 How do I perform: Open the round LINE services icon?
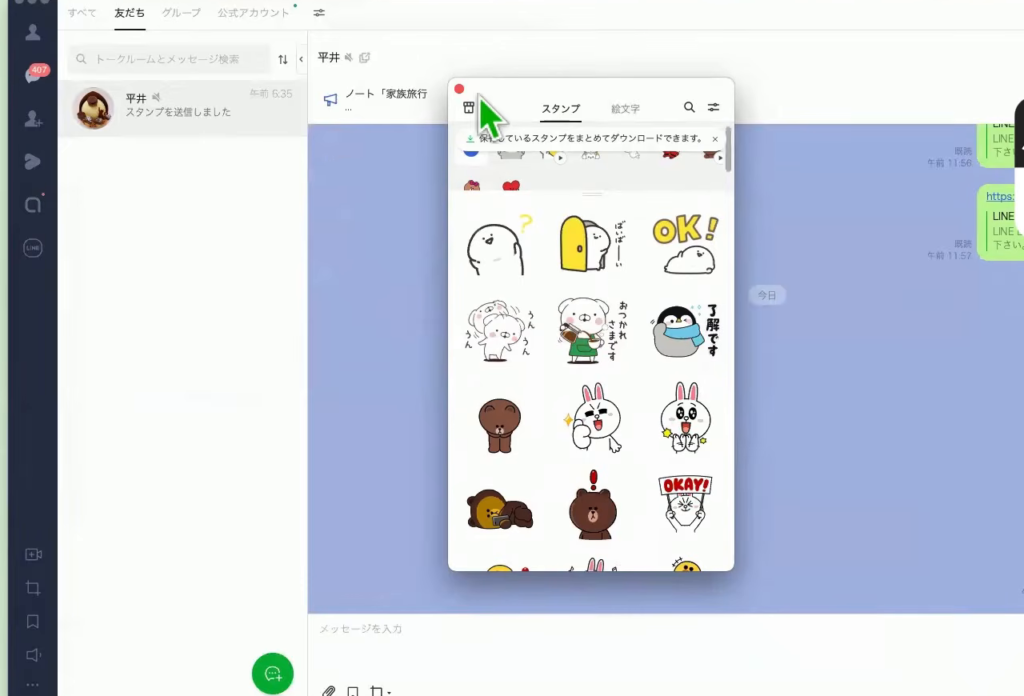[33, 248]
